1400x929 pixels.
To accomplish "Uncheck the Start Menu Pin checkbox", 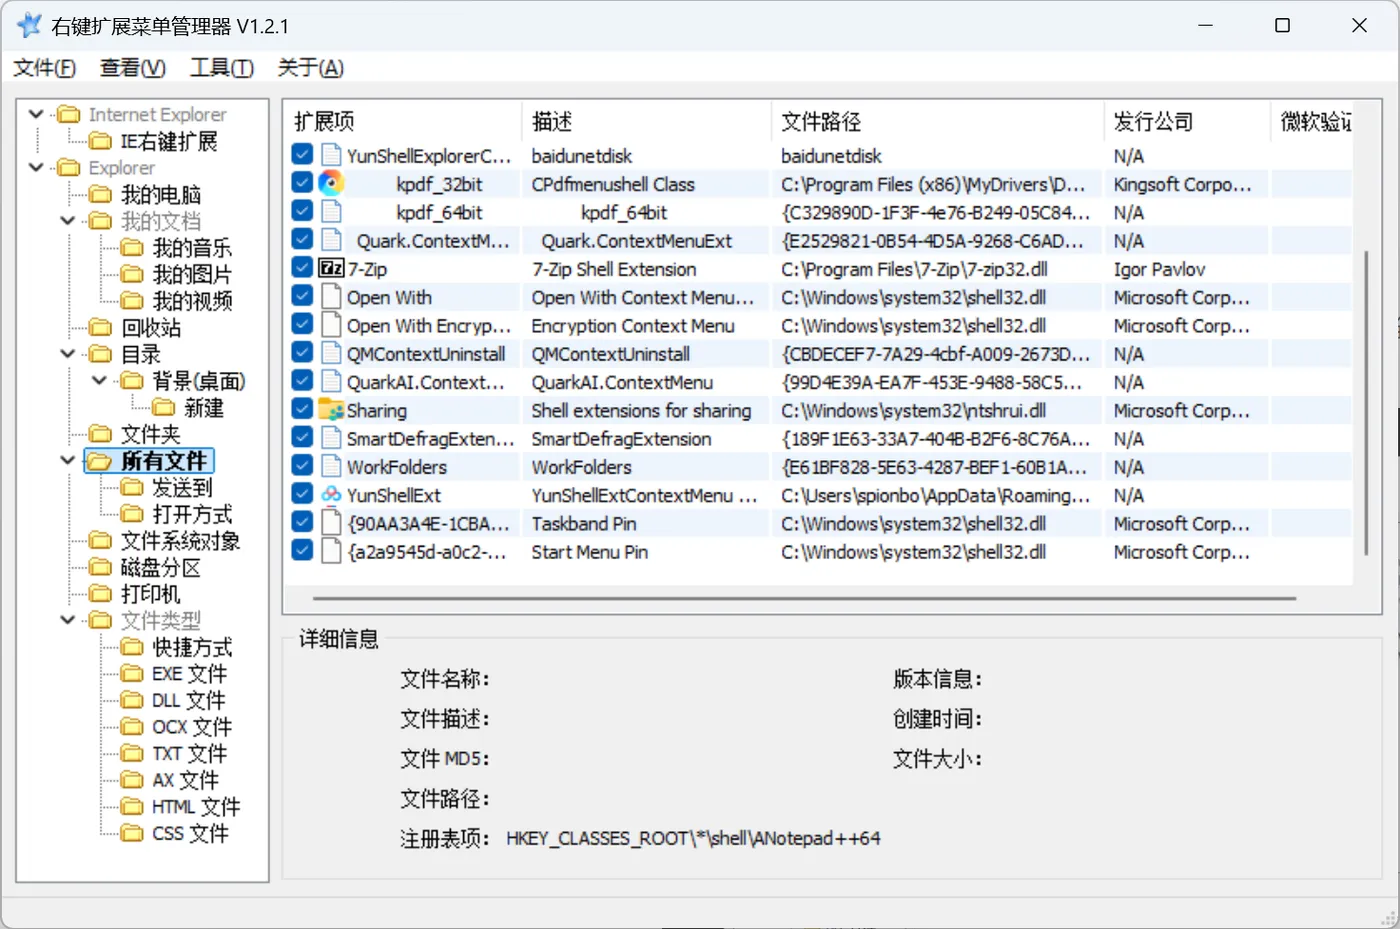I will pos(302,550).
